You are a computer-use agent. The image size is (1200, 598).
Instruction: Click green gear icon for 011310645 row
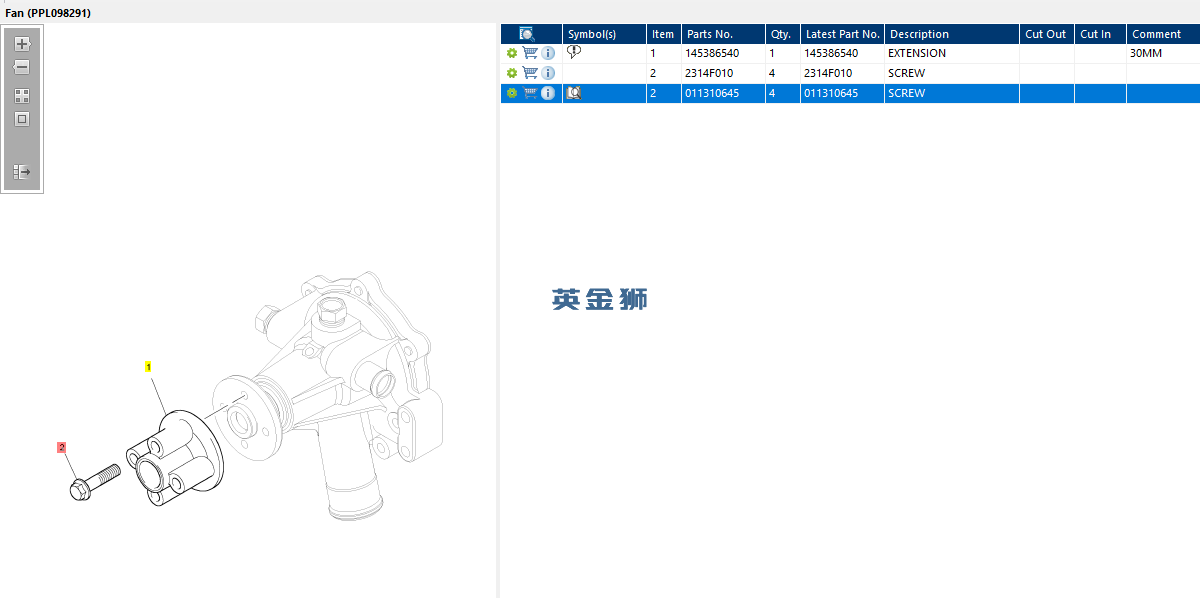coord(512,93)
